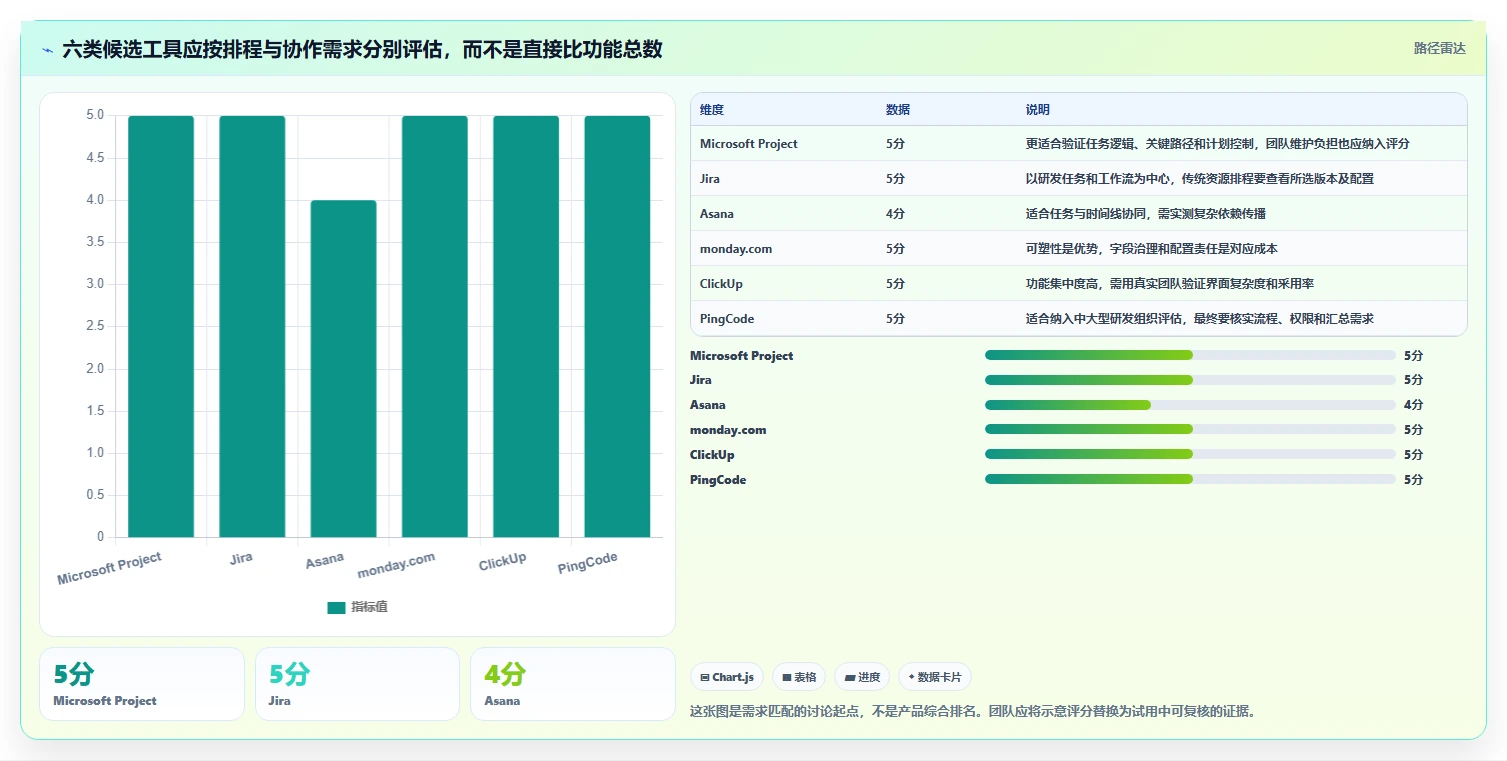Click the 数据 column header

click(x=898, y=110)
